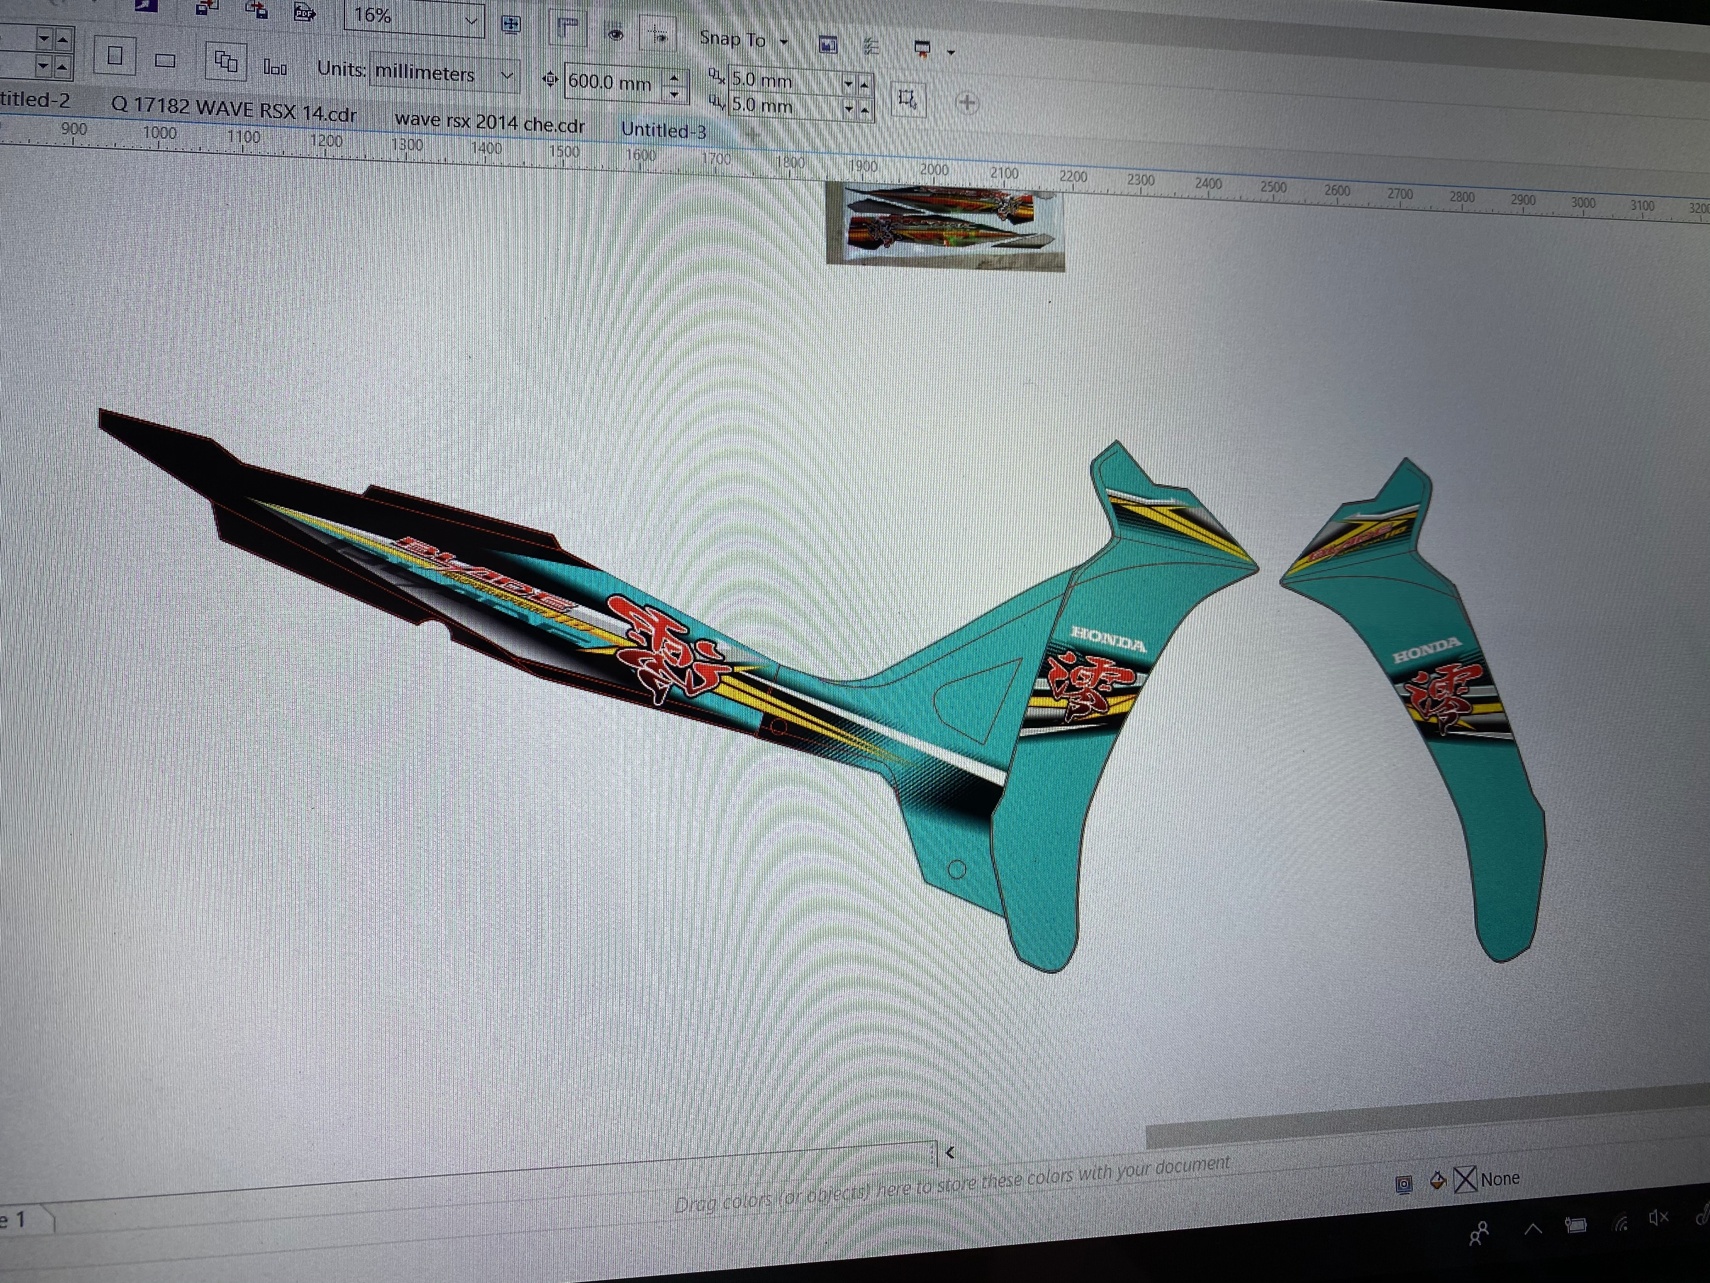Increase the page width with the up arrow
Image resolution: width=1710 pixels, height=1283 pixels.
[63, 38]
